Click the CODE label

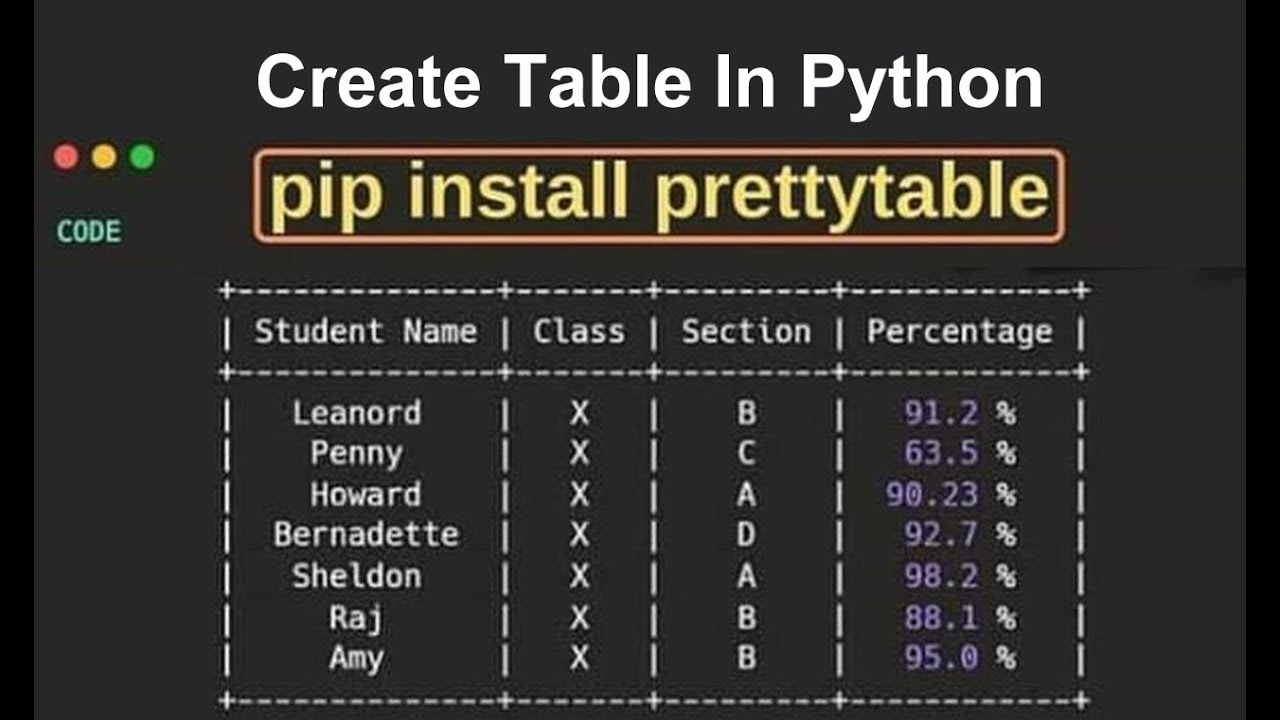88,232
